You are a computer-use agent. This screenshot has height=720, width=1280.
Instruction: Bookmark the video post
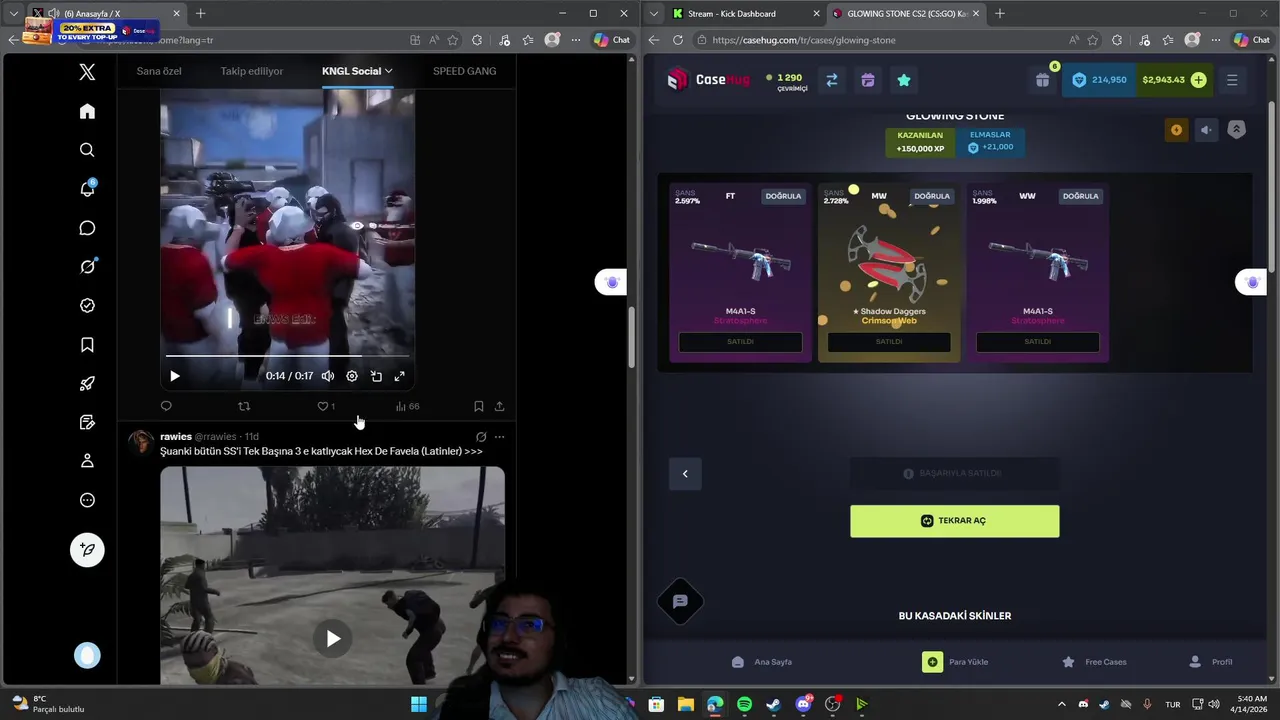[x=478, y=406]
